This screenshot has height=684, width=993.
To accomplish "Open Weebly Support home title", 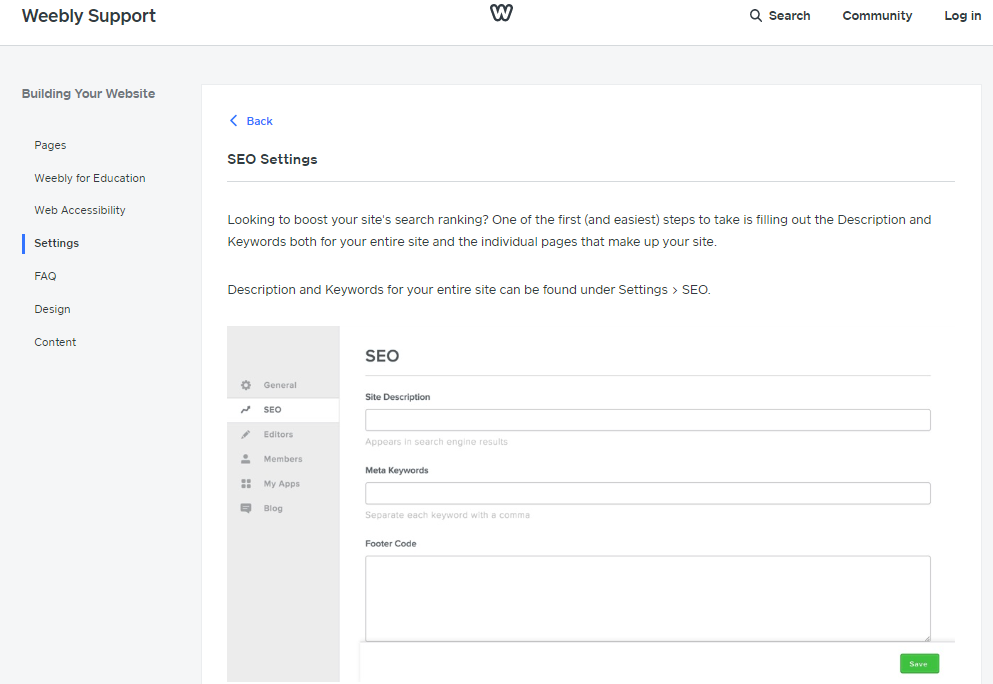I will pos(89,16).
